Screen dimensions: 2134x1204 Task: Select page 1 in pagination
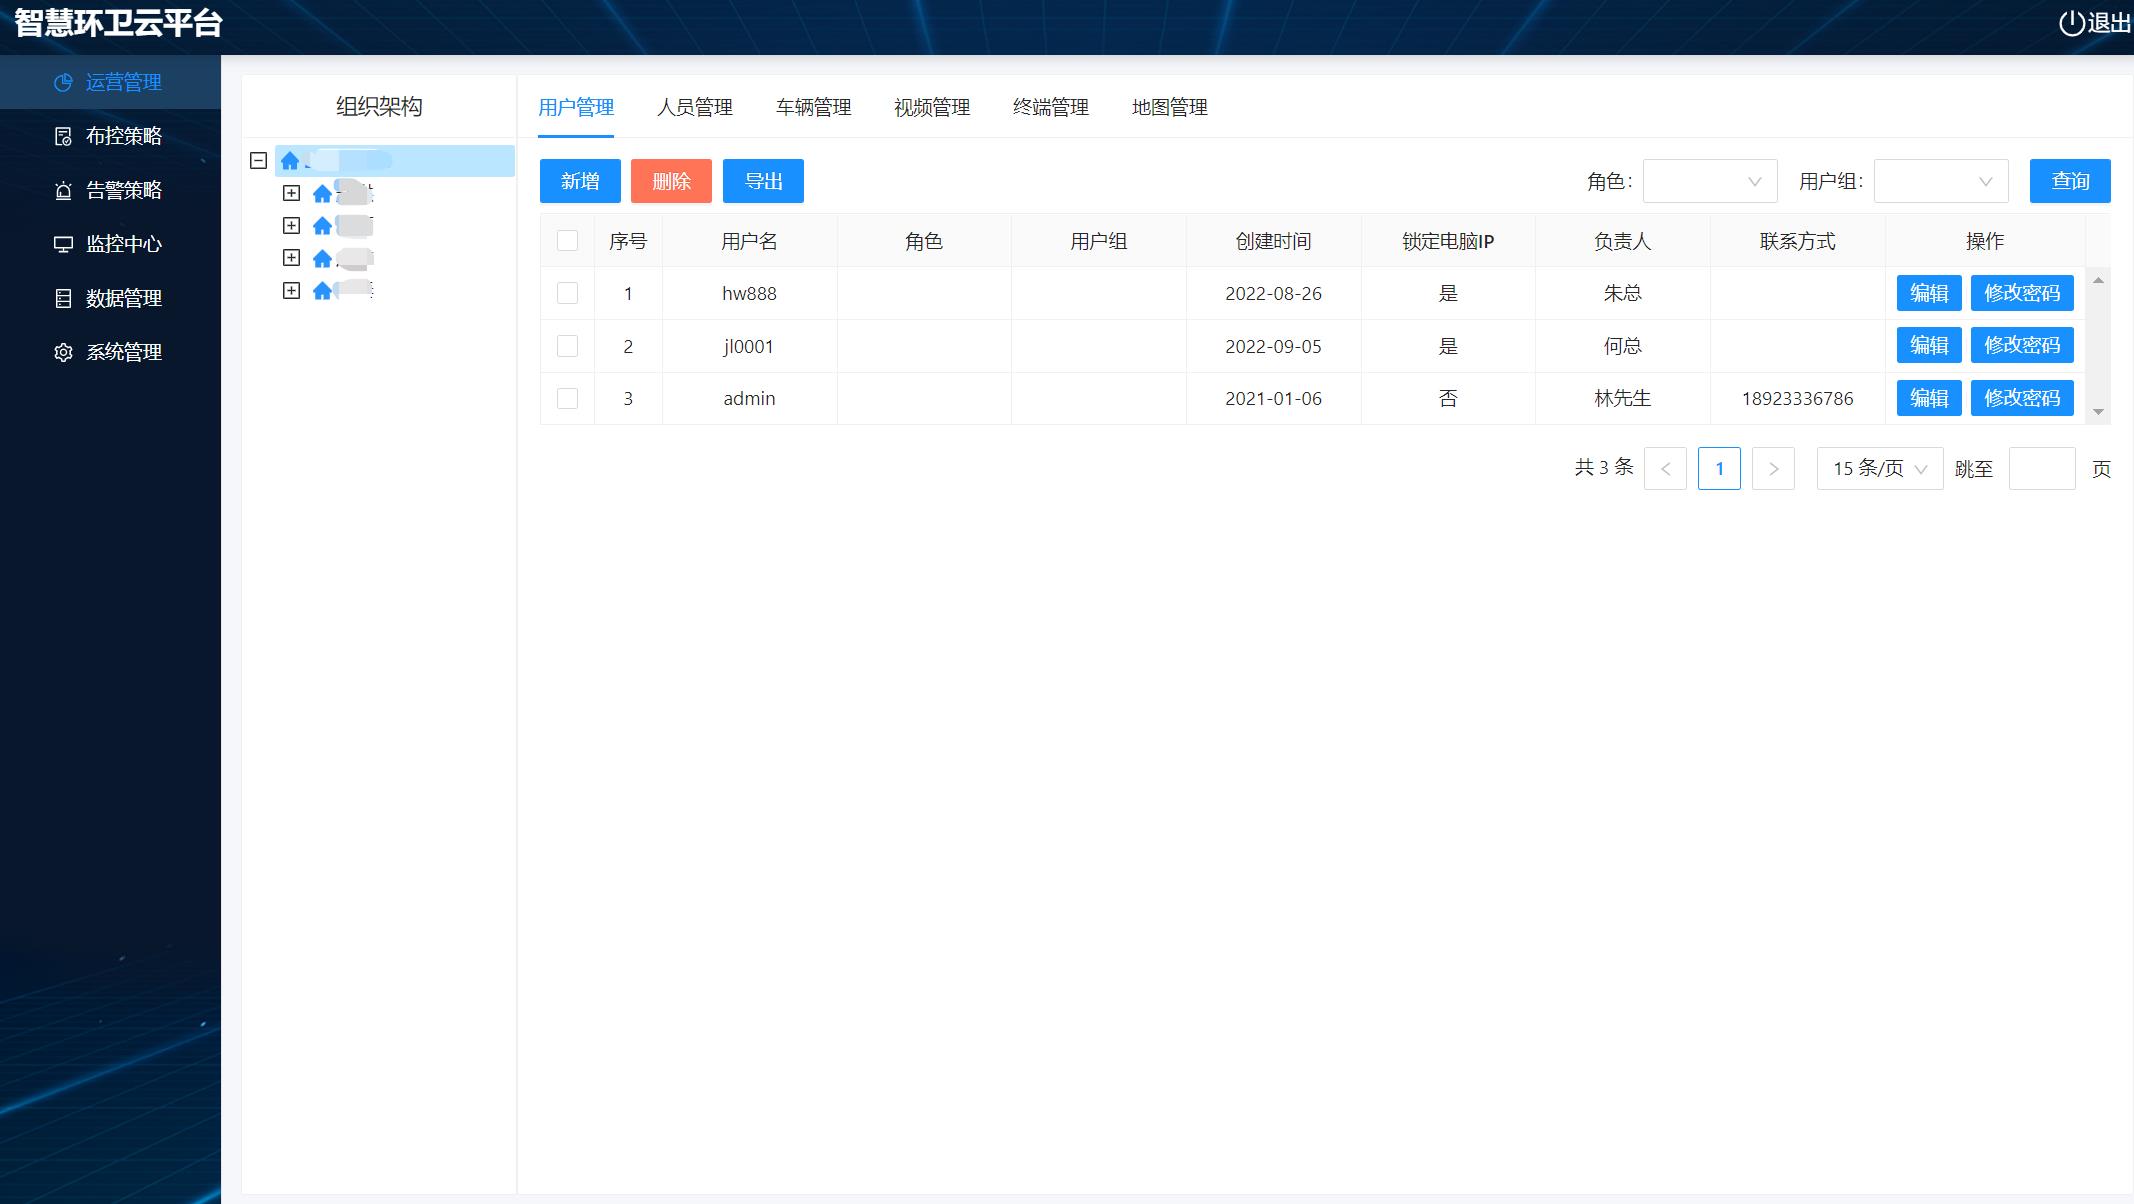click(1719, 468)
